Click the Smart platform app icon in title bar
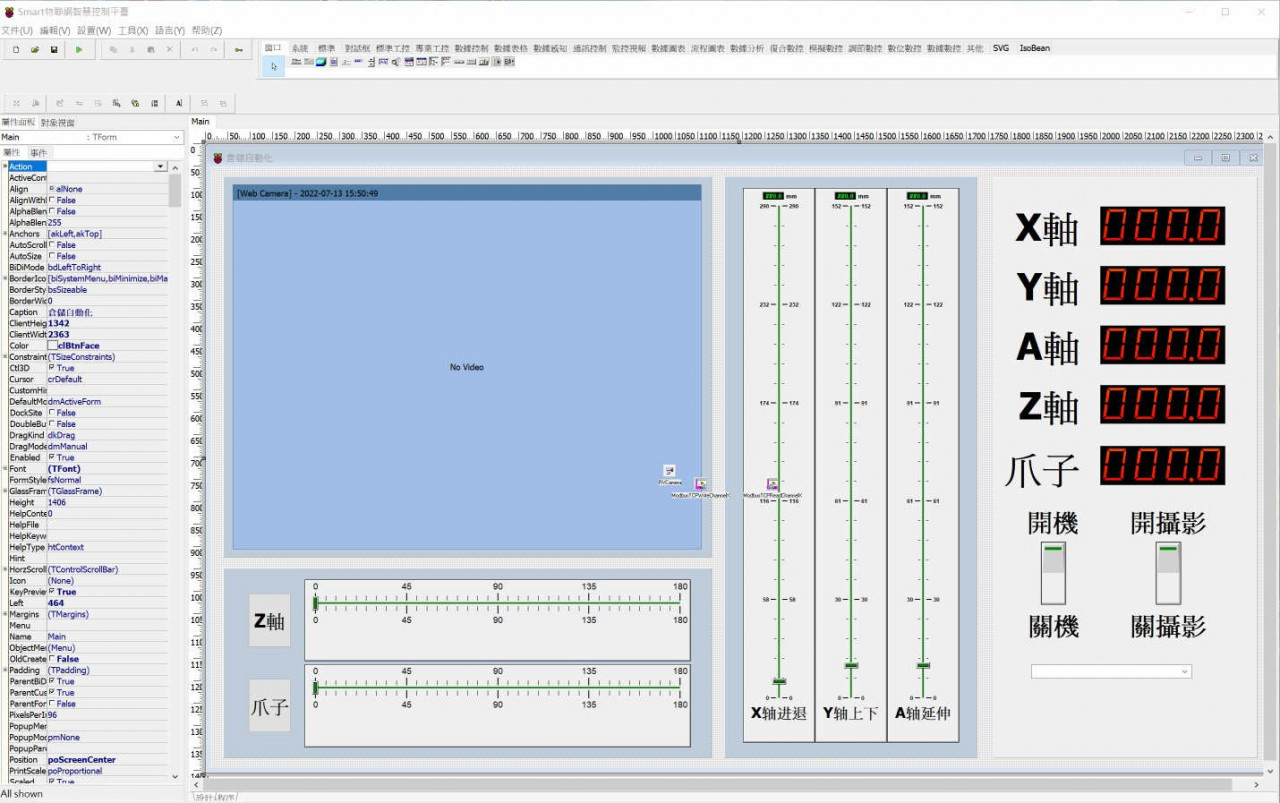Screen dimensions: 1280x803 (x=9, y=12)
